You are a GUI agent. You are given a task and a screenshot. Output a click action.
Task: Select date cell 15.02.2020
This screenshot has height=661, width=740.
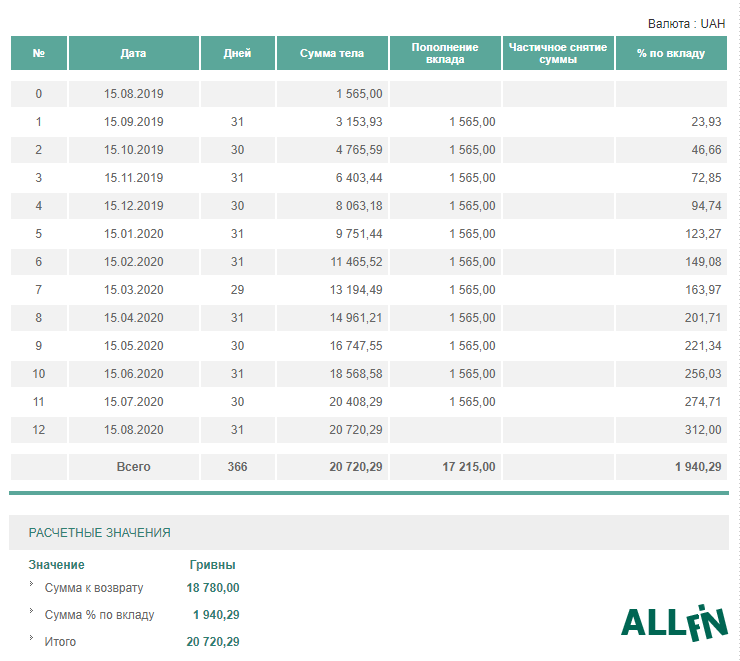click(x=134, y=262)
